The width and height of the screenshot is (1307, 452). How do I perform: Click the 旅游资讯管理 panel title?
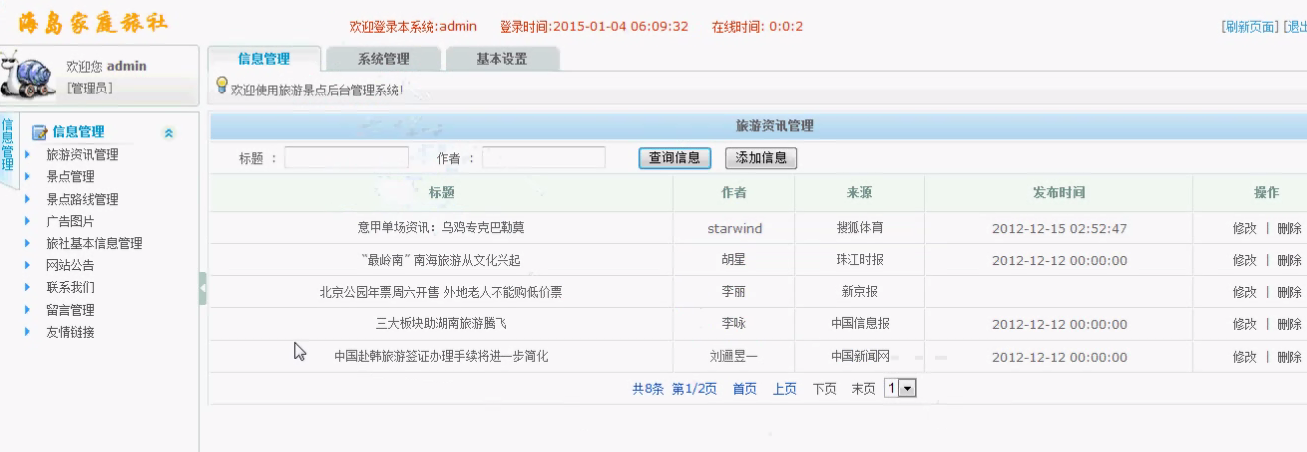click(x=774, y=126)
